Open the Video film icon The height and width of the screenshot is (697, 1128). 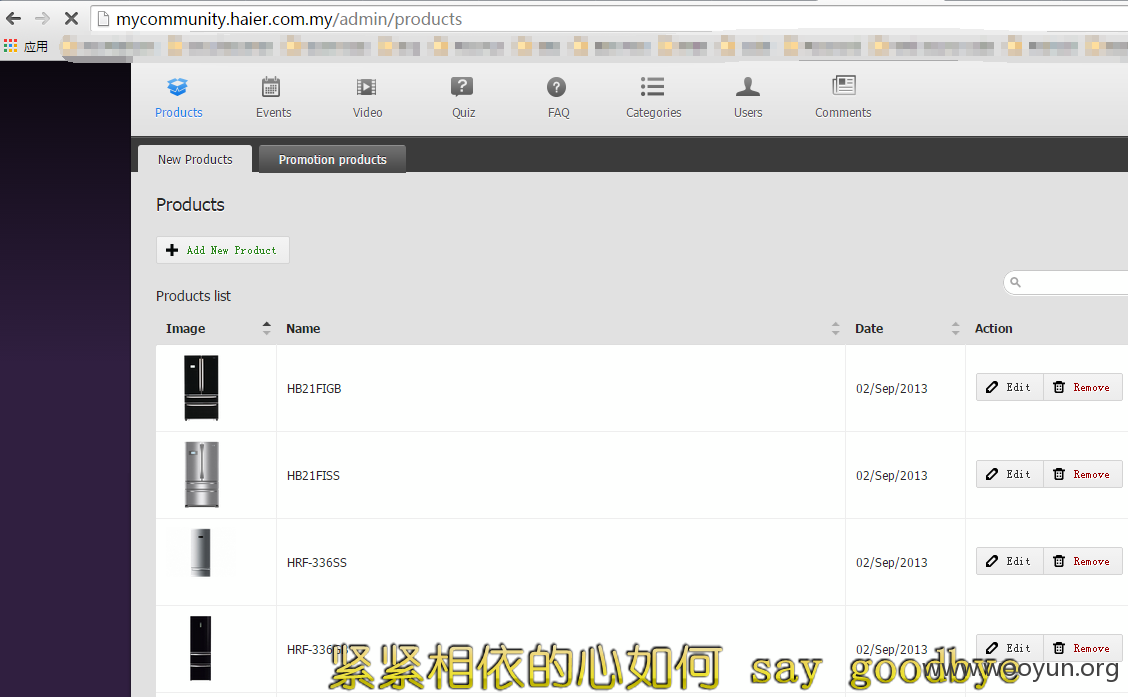click(366, 87)
